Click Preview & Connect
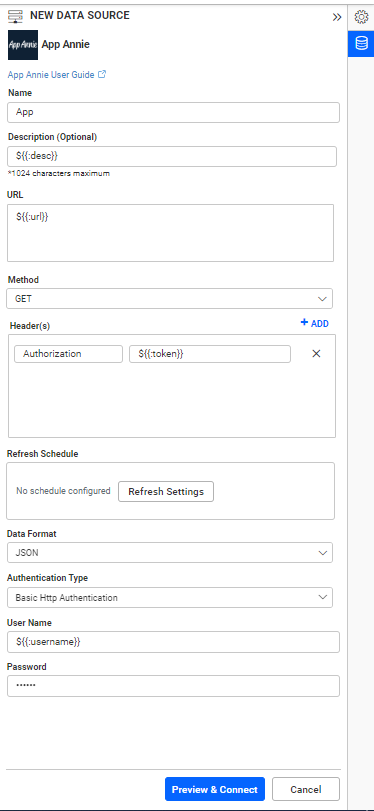Viewport: 374px width, 811px height. (x=215, y=789)
